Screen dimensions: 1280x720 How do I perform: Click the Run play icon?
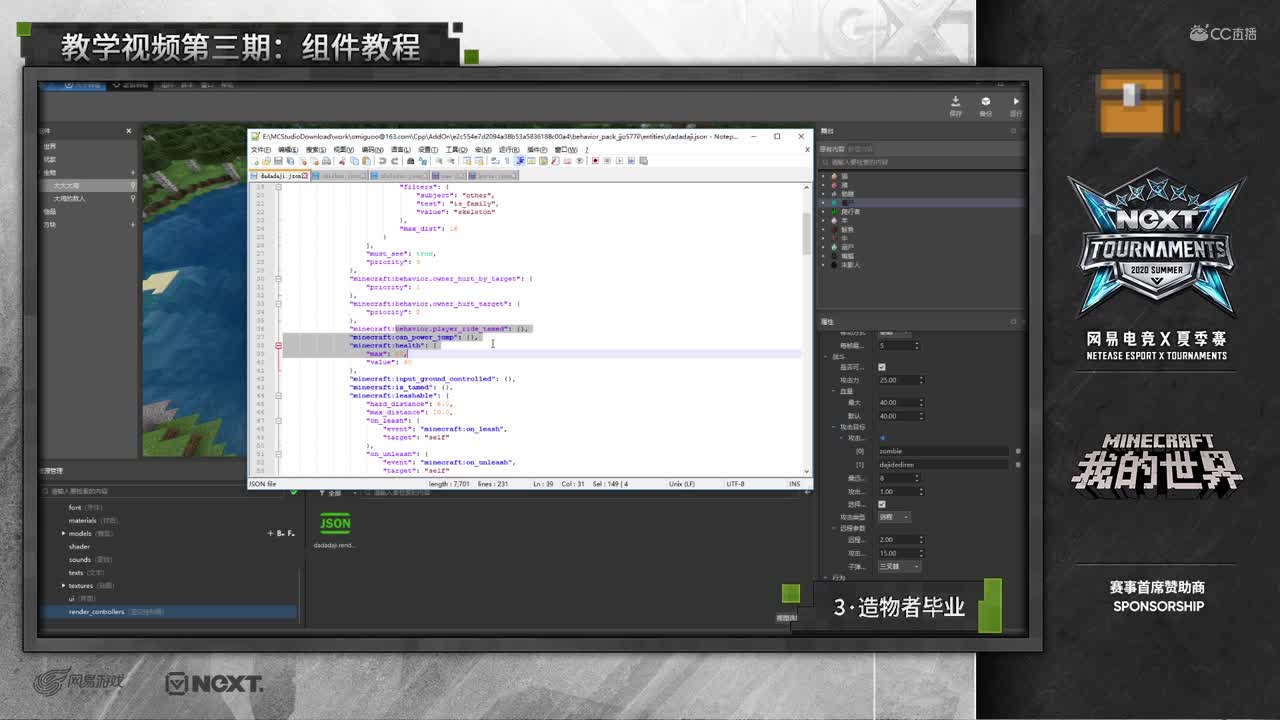coord(1016,102)
